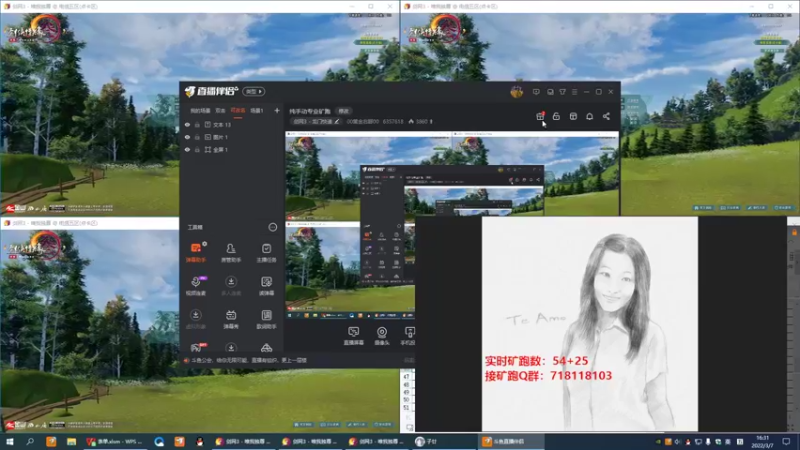Click the unlock icon in stream toolbar
Screen dimensions: 800x450
click(556, 116)
